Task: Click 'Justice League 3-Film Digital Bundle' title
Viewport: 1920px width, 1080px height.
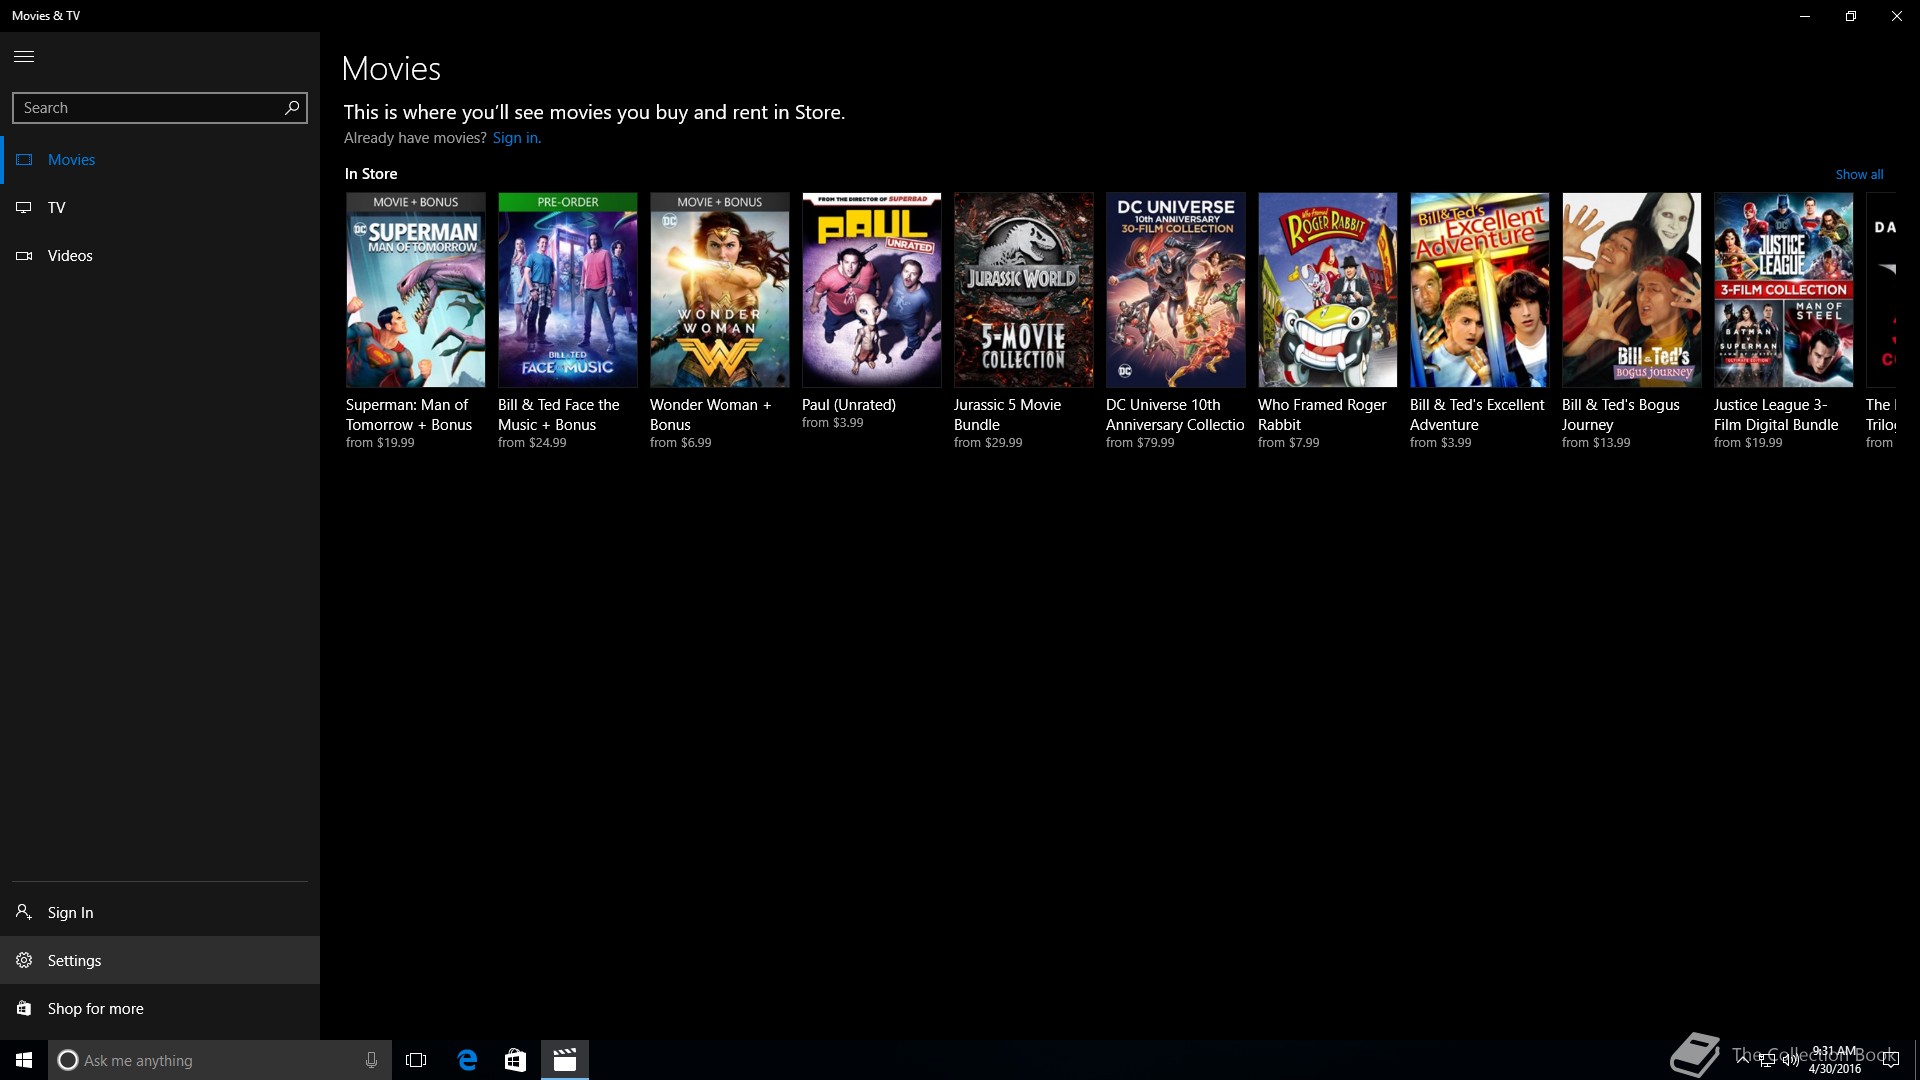Action: (x=1776, y=415)
